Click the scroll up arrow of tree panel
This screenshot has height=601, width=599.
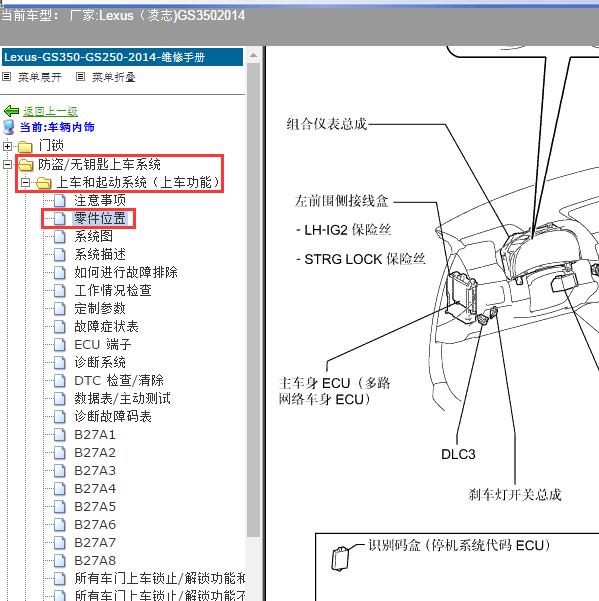(253, 56)
